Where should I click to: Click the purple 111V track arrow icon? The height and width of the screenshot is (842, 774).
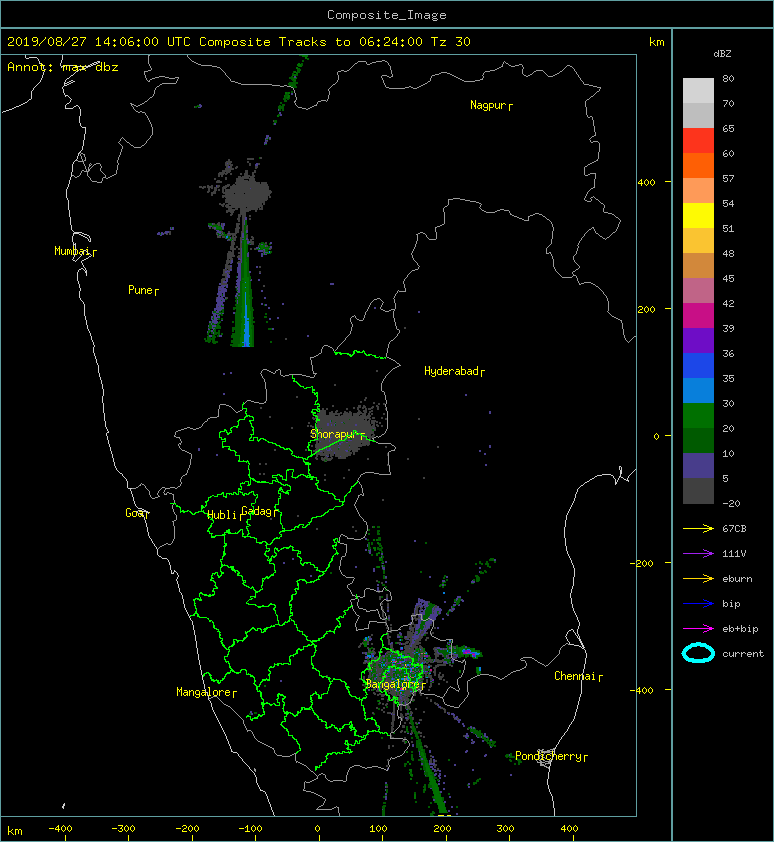click(x=698, y=554)
